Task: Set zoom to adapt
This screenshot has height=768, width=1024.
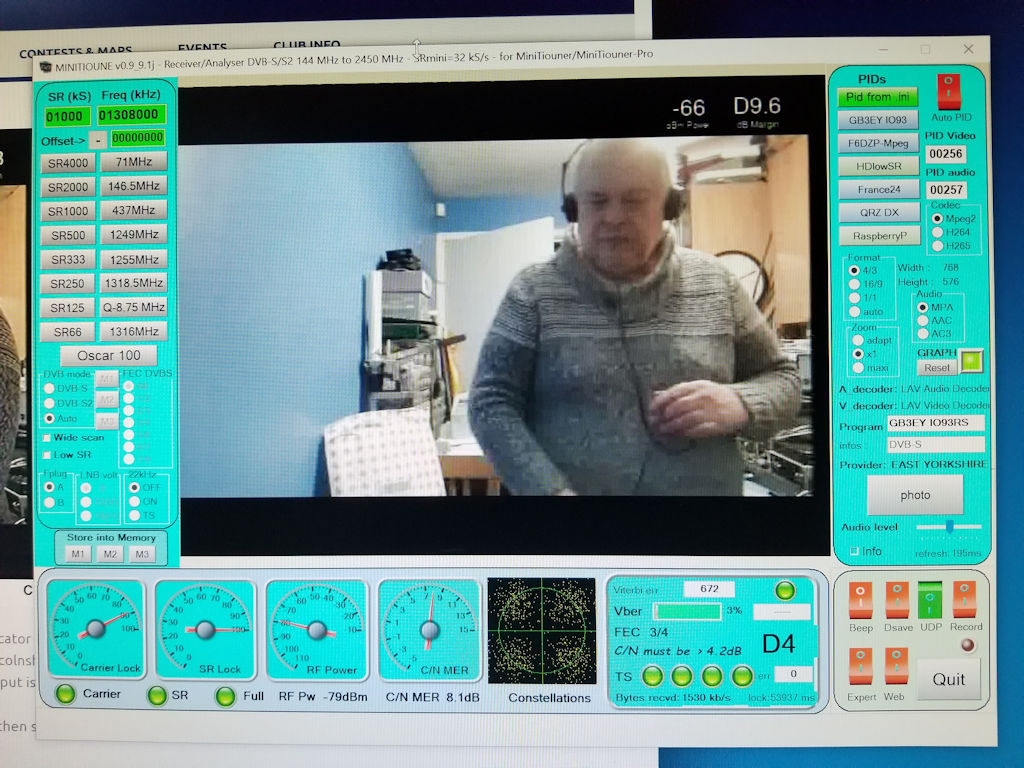Action: [x=858, y=340]
